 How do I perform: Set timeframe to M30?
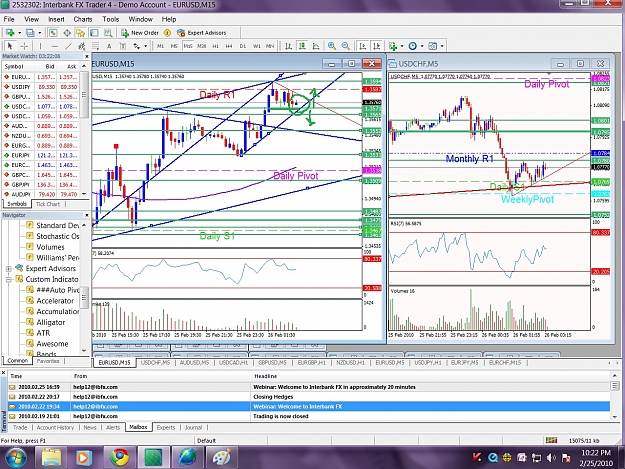tap(202, 46)
